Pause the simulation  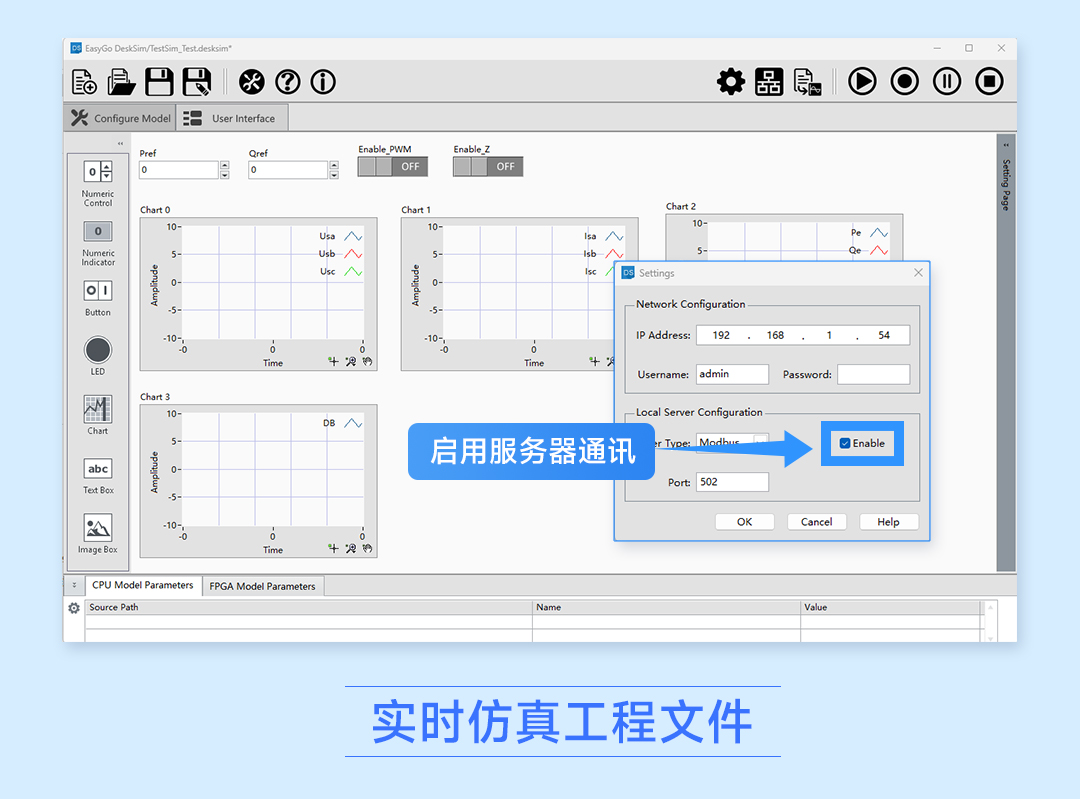(947, 81)
